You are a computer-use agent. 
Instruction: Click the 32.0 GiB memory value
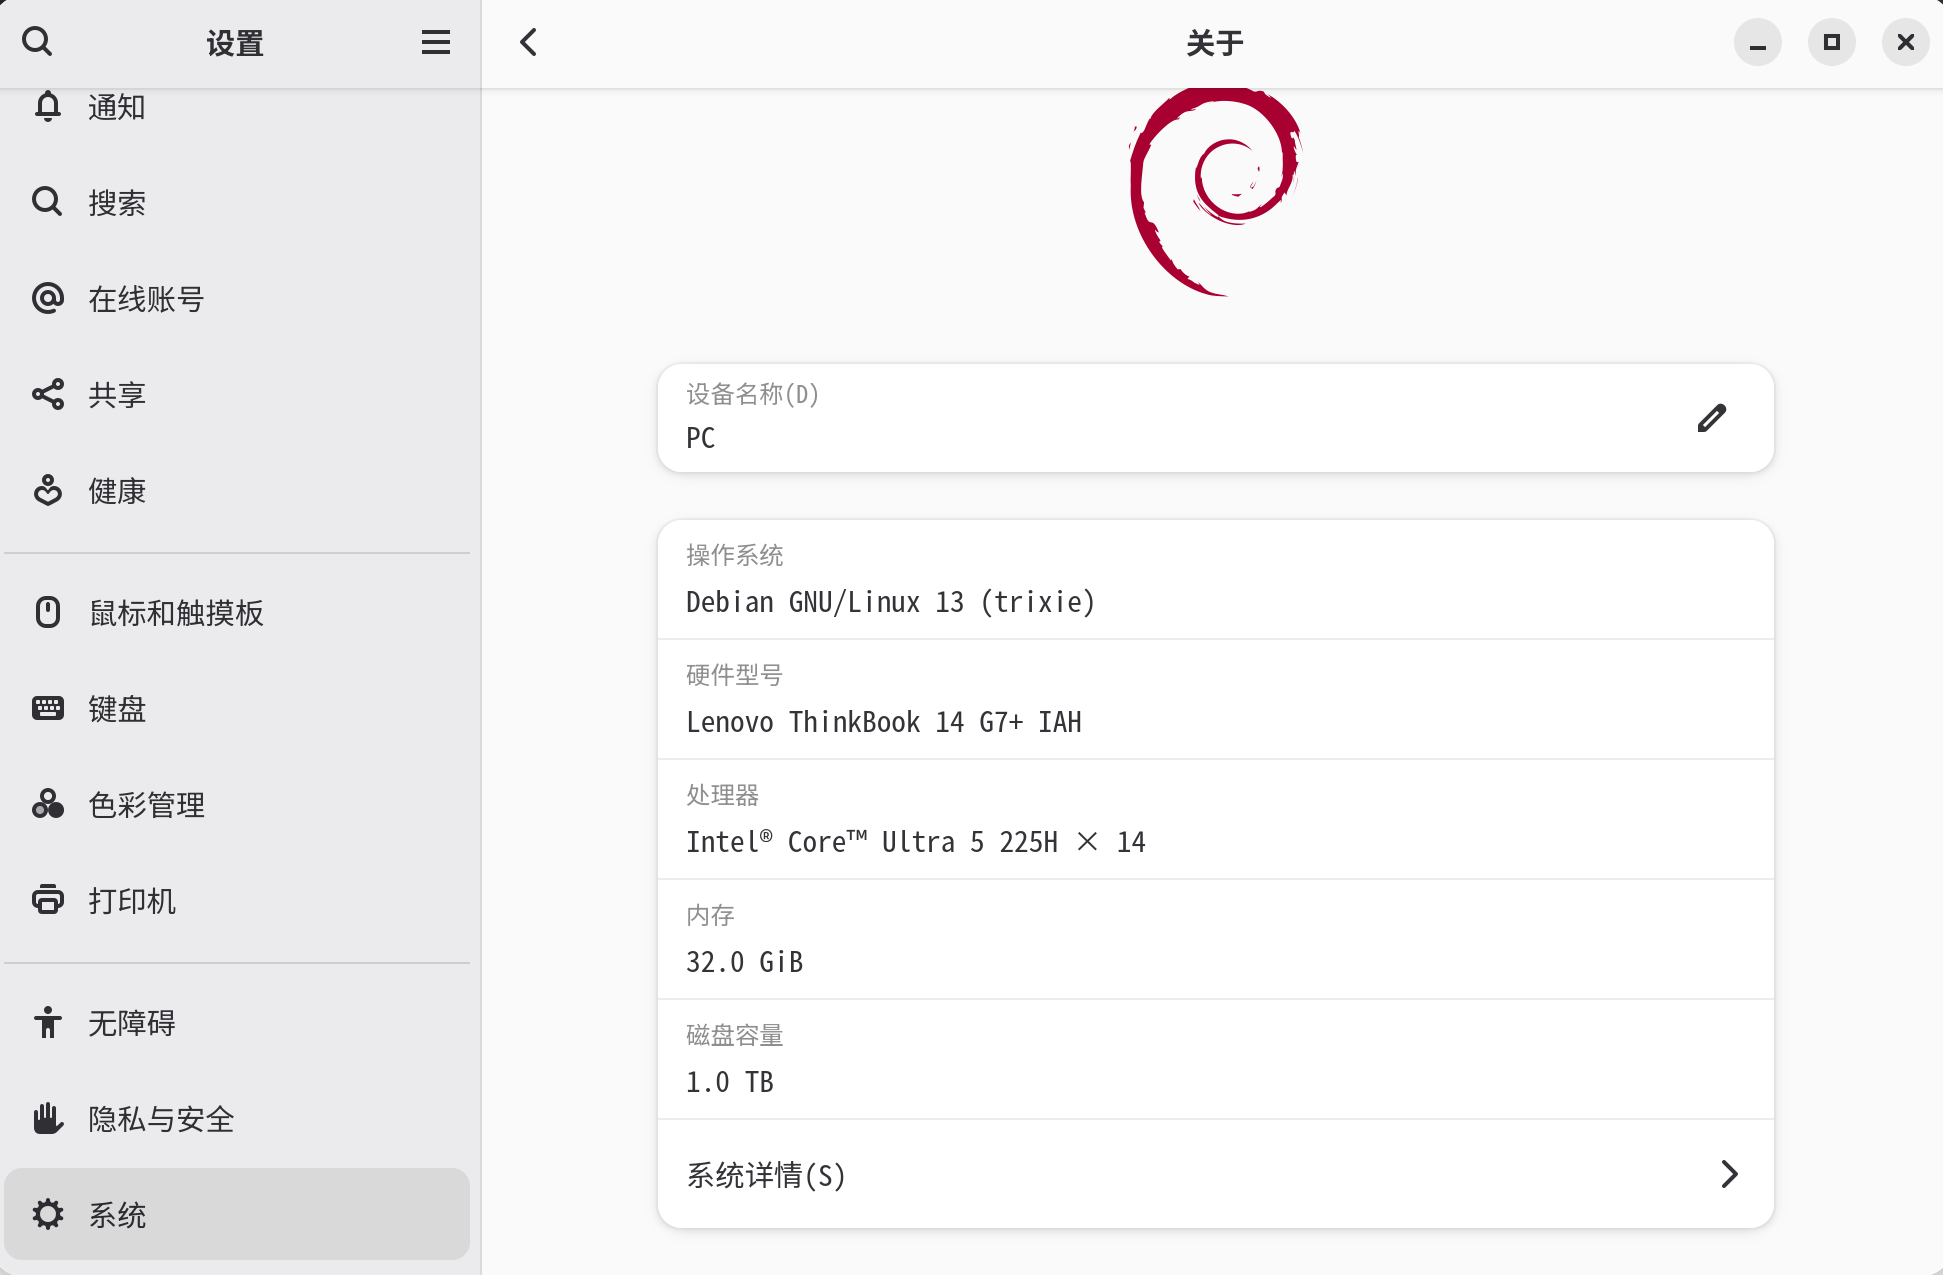(745, 962)
